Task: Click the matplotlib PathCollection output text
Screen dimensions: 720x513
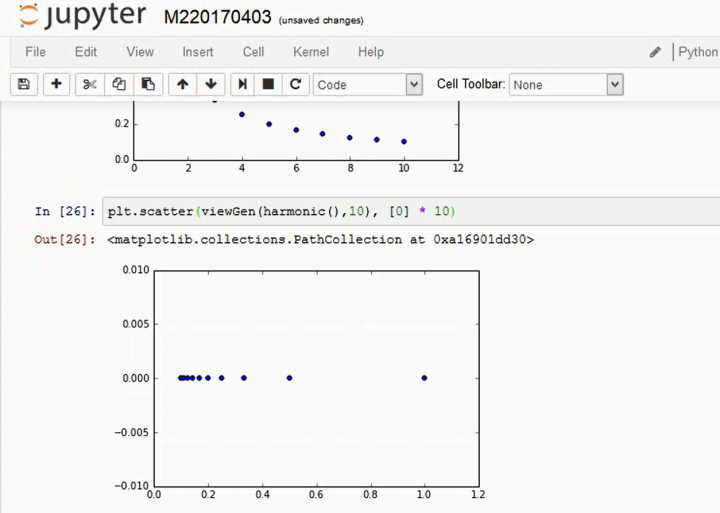Action: (321, 239)
